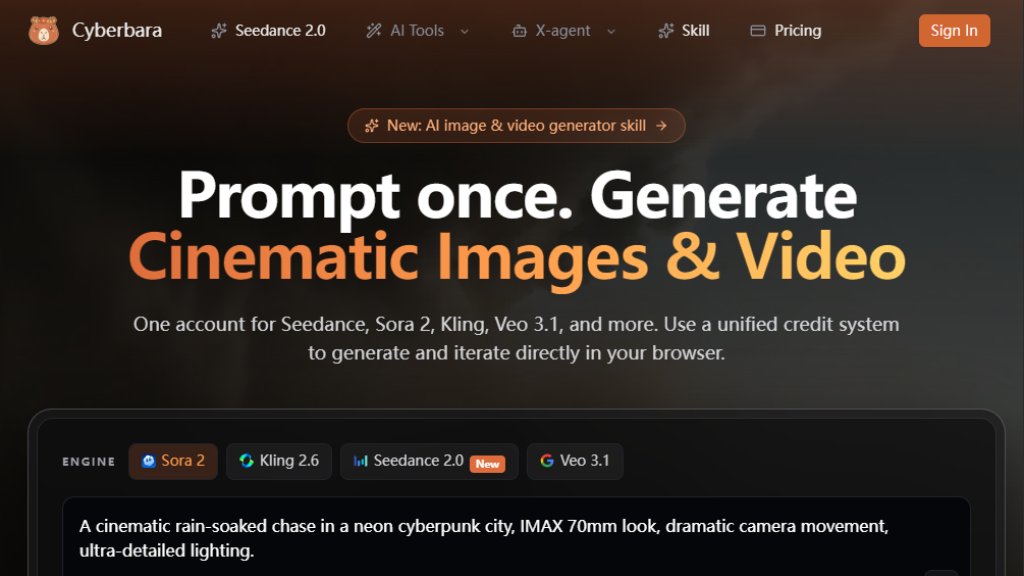This screenshot has width=1024, height=576.
Task: Click the Seedance bars logo in engine row
Action: [x=360, y=461]
